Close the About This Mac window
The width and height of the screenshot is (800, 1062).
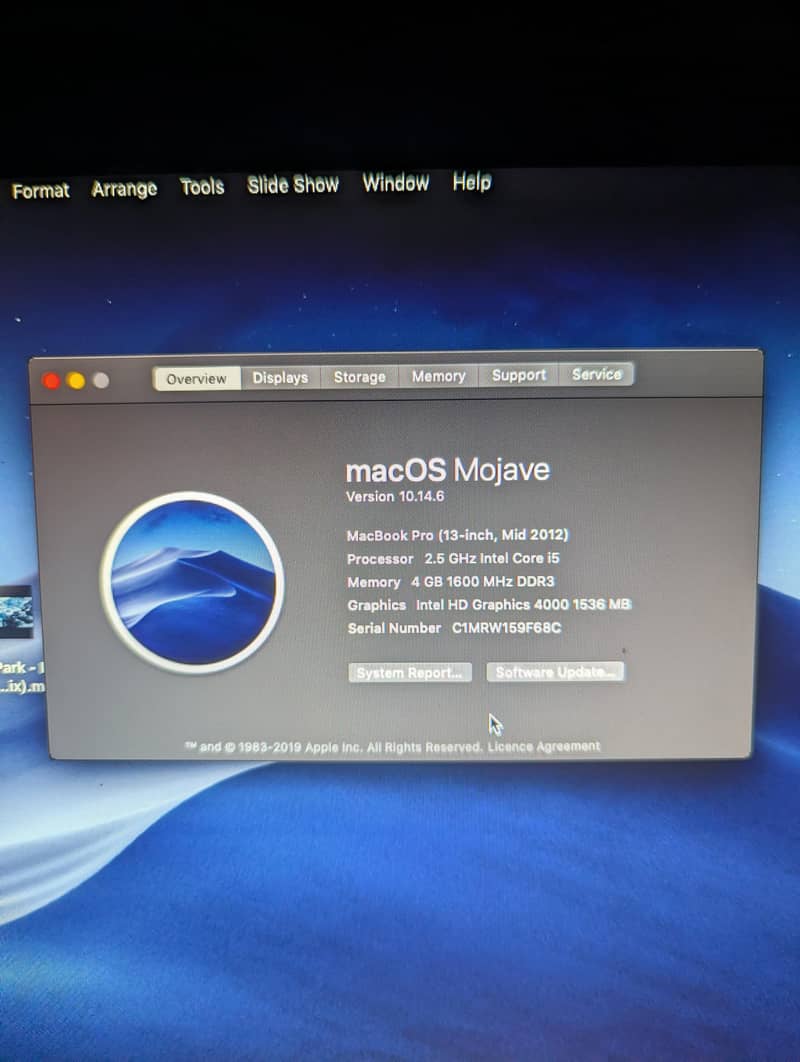[51, 381]
